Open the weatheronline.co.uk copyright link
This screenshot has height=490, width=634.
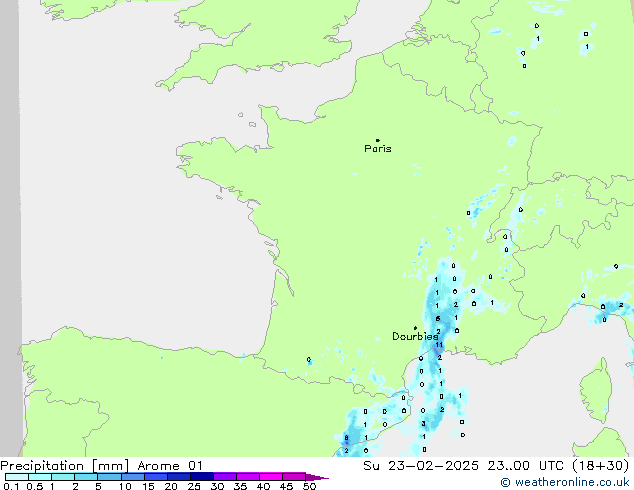tap(565, 482)
